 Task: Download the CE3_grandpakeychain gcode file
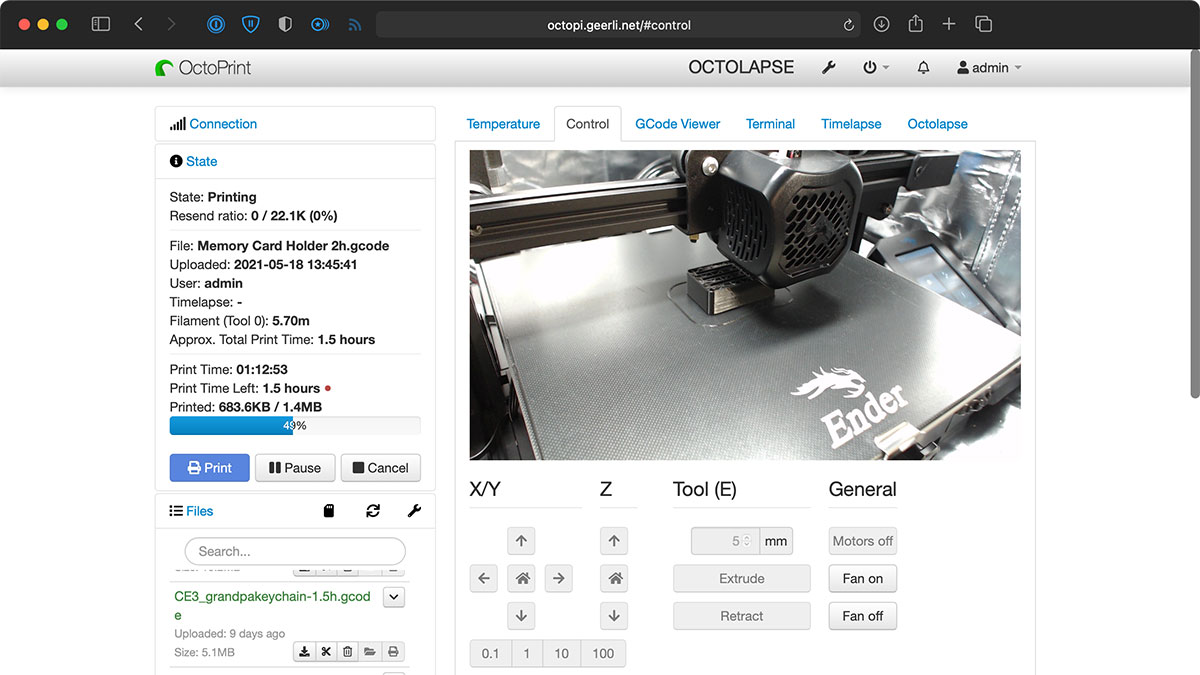click(304, 652)
